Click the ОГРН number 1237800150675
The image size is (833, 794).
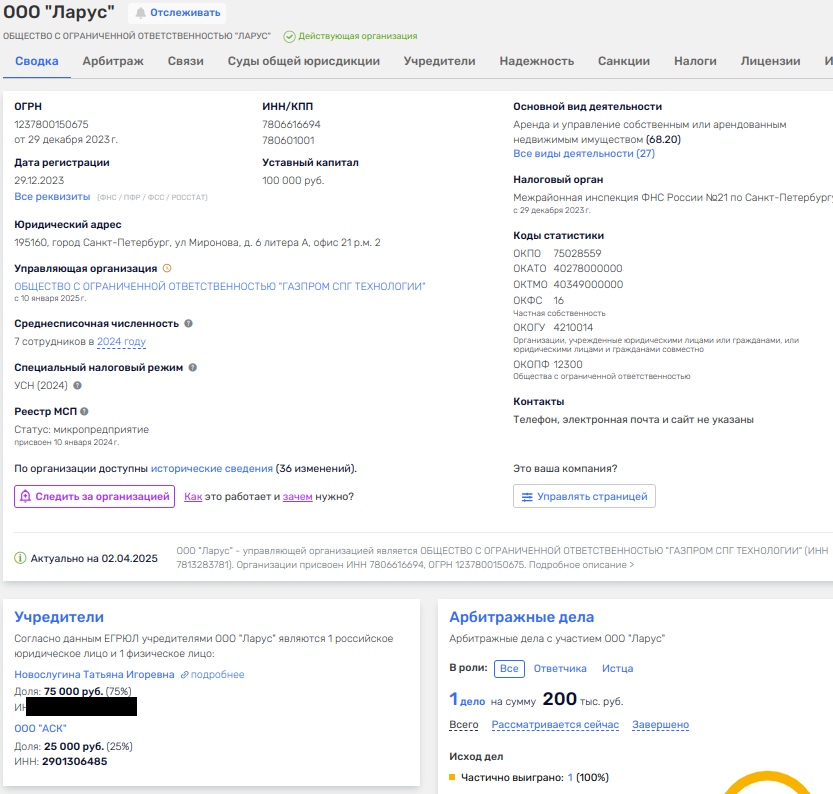[52, 124]
